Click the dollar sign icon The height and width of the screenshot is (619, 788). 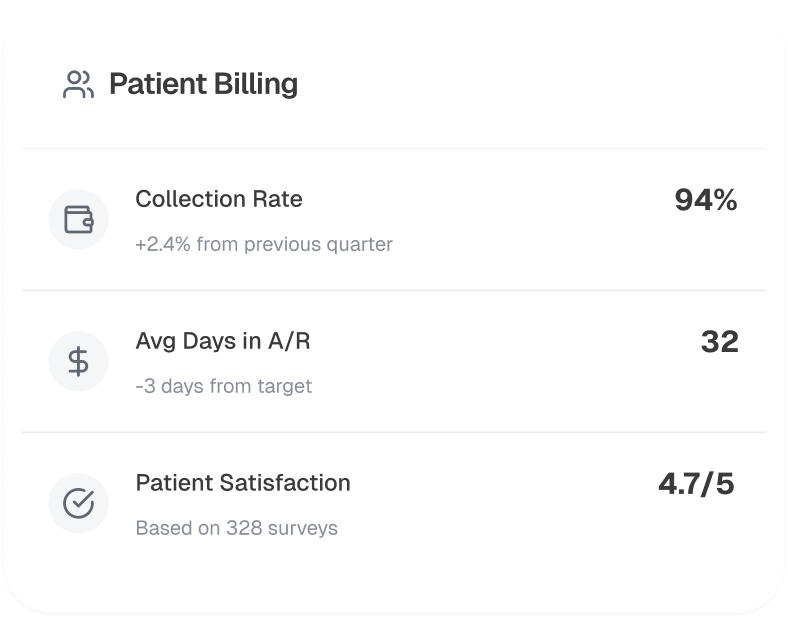(x=79, y=361)
